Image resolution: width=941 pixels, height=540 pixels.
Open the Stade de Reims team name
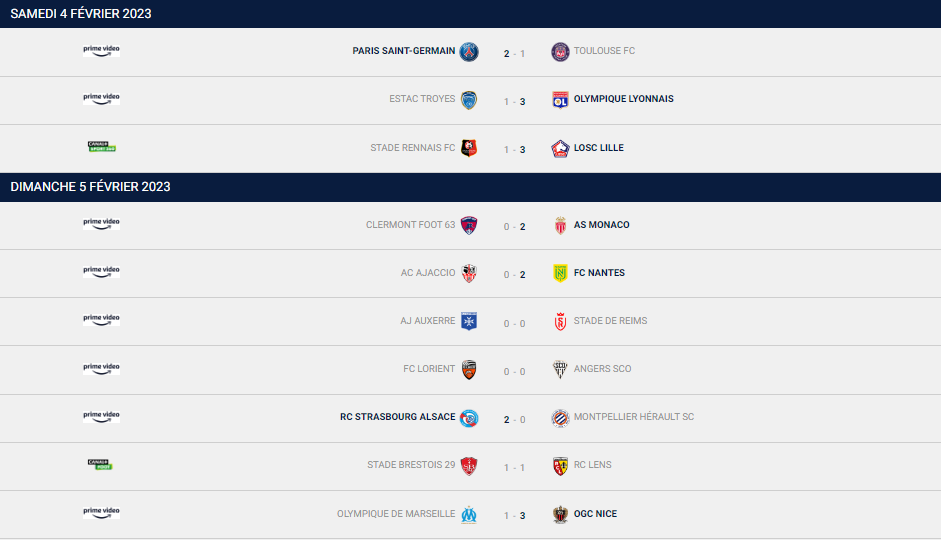pos(610,321)
